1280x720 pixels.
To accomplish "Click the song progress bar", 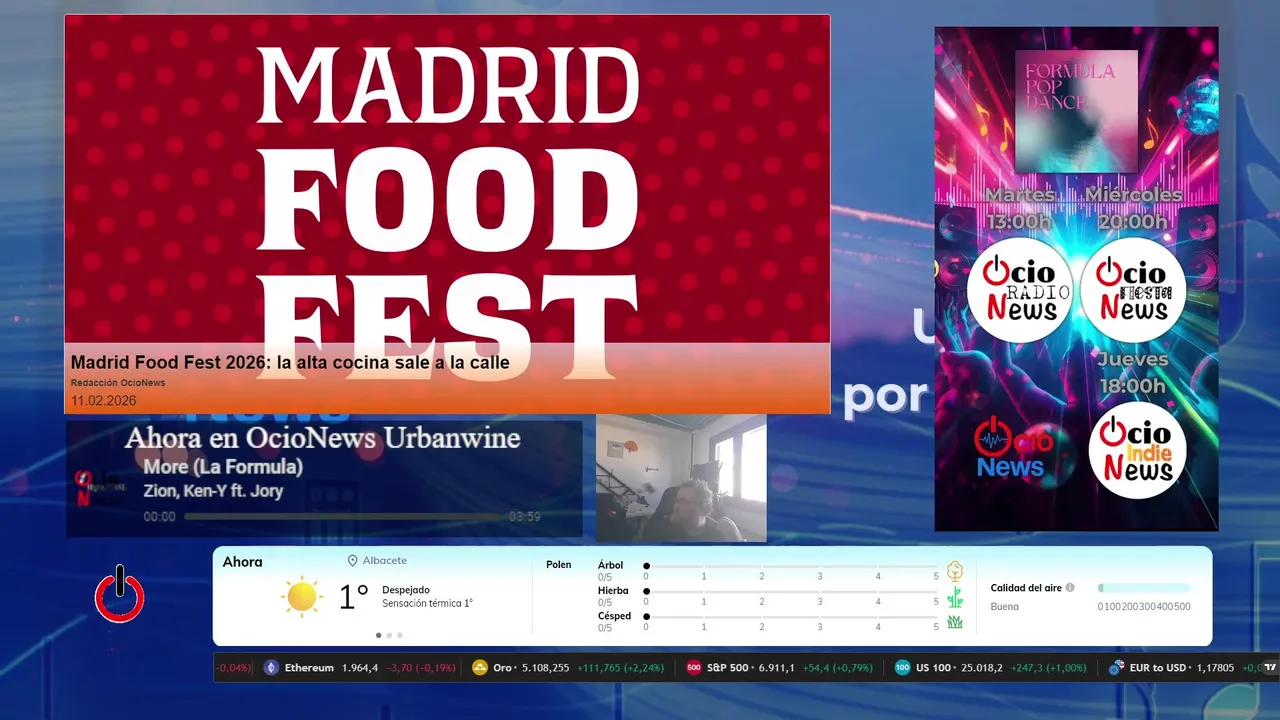I will (343, 517).
